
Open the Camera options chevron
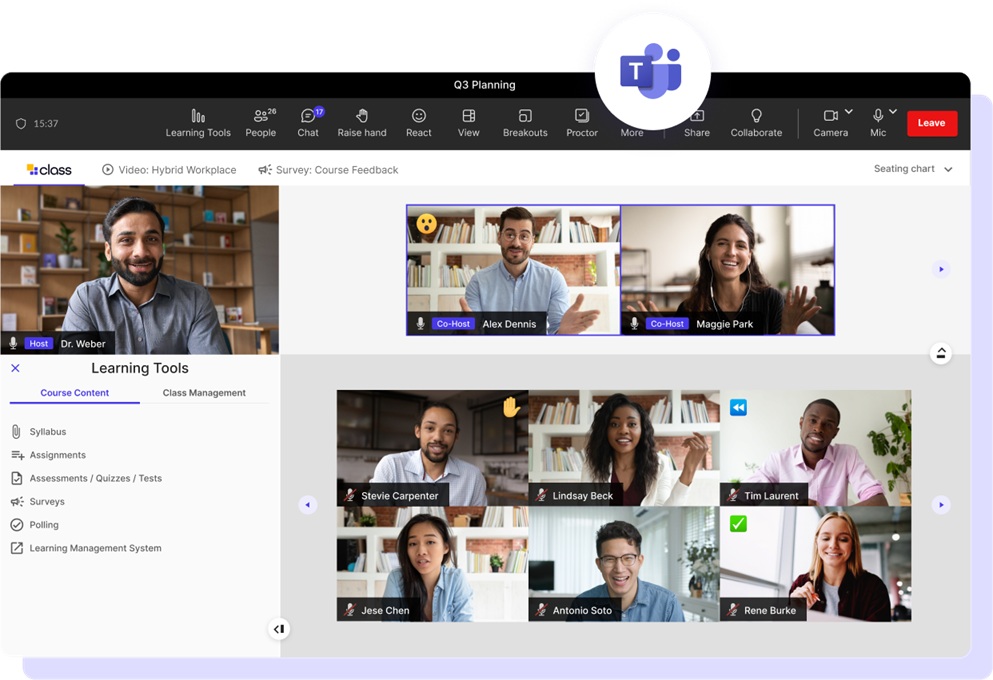849,112
